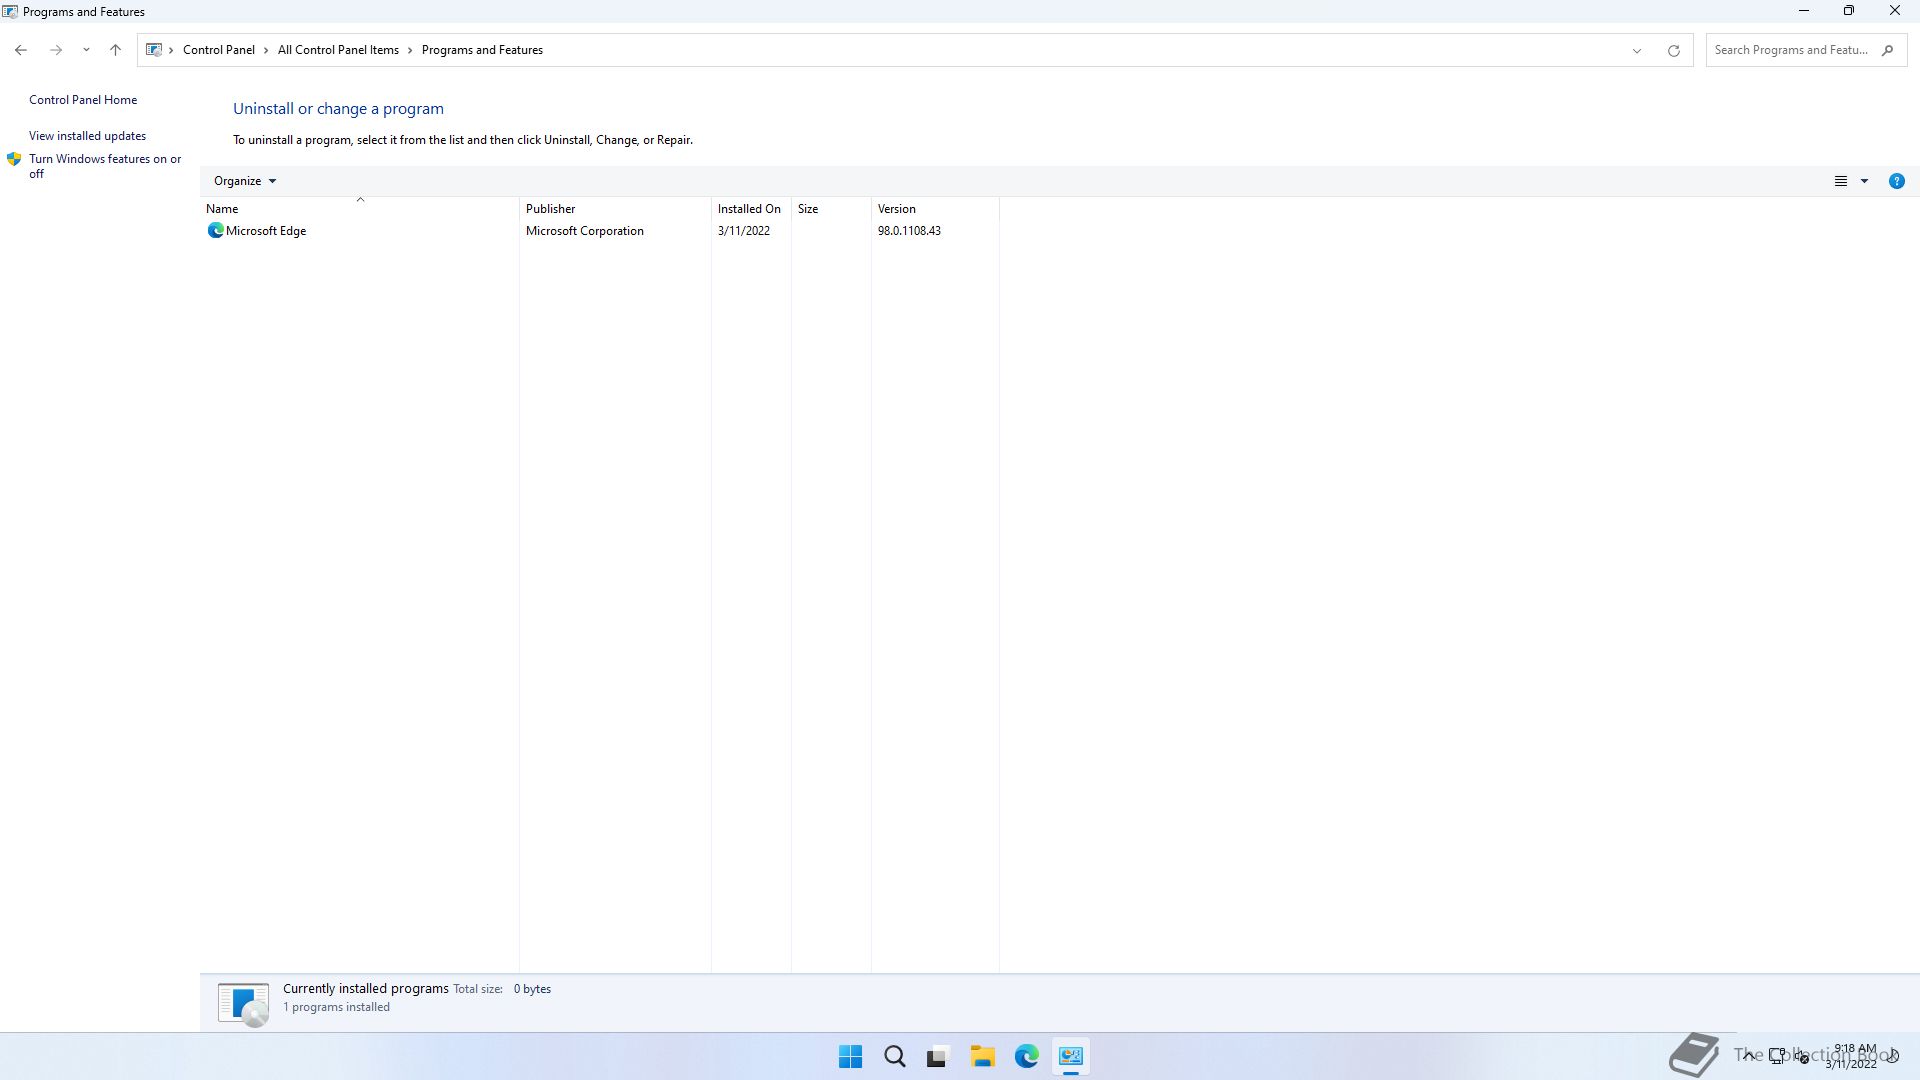Open File Explorer from the taskbar

[x=982, y=1056]
